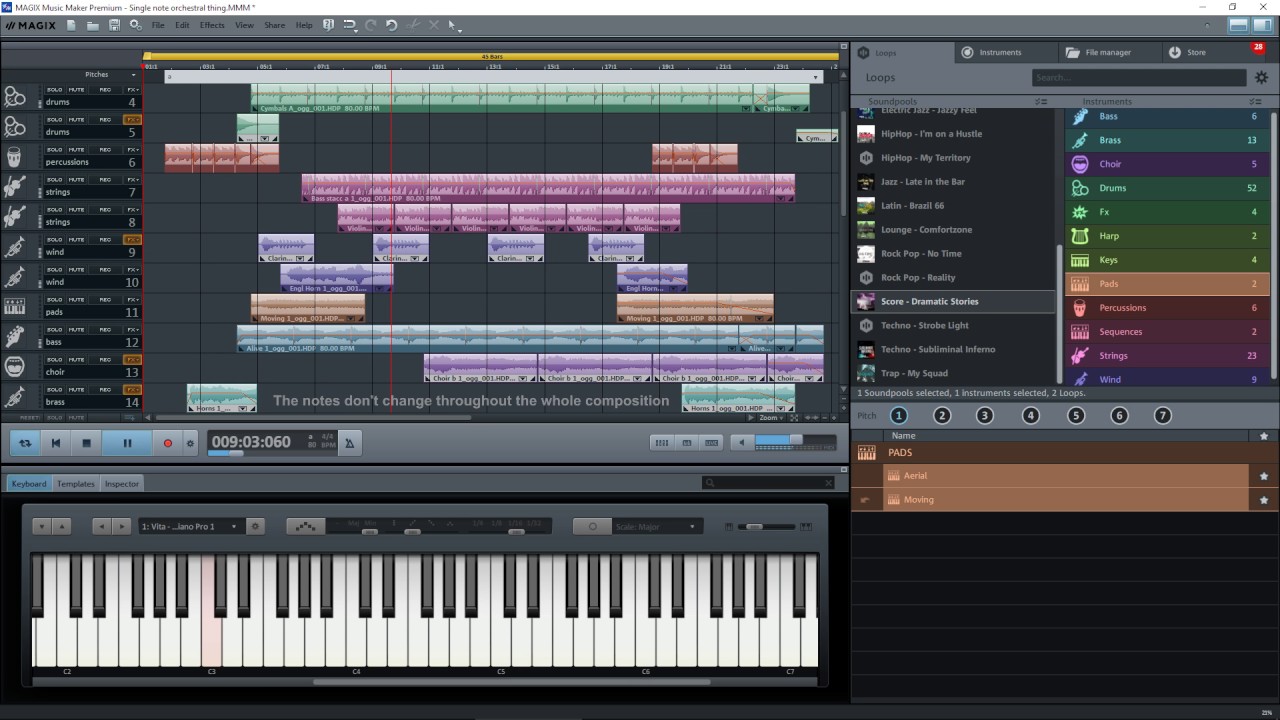Create a new project with the document icon
The height and width of the screenshot is (720, 1280).
coord(71,25)
